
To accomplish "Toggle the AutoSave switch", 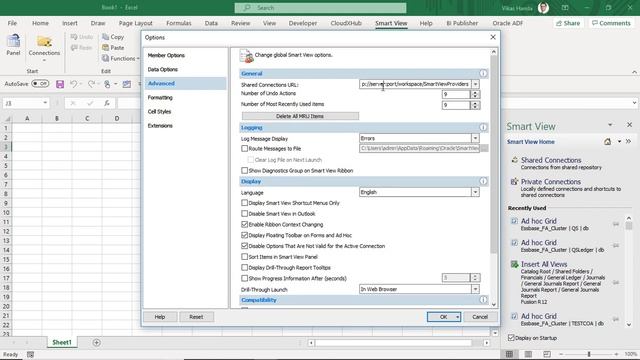I will point(40,84).
